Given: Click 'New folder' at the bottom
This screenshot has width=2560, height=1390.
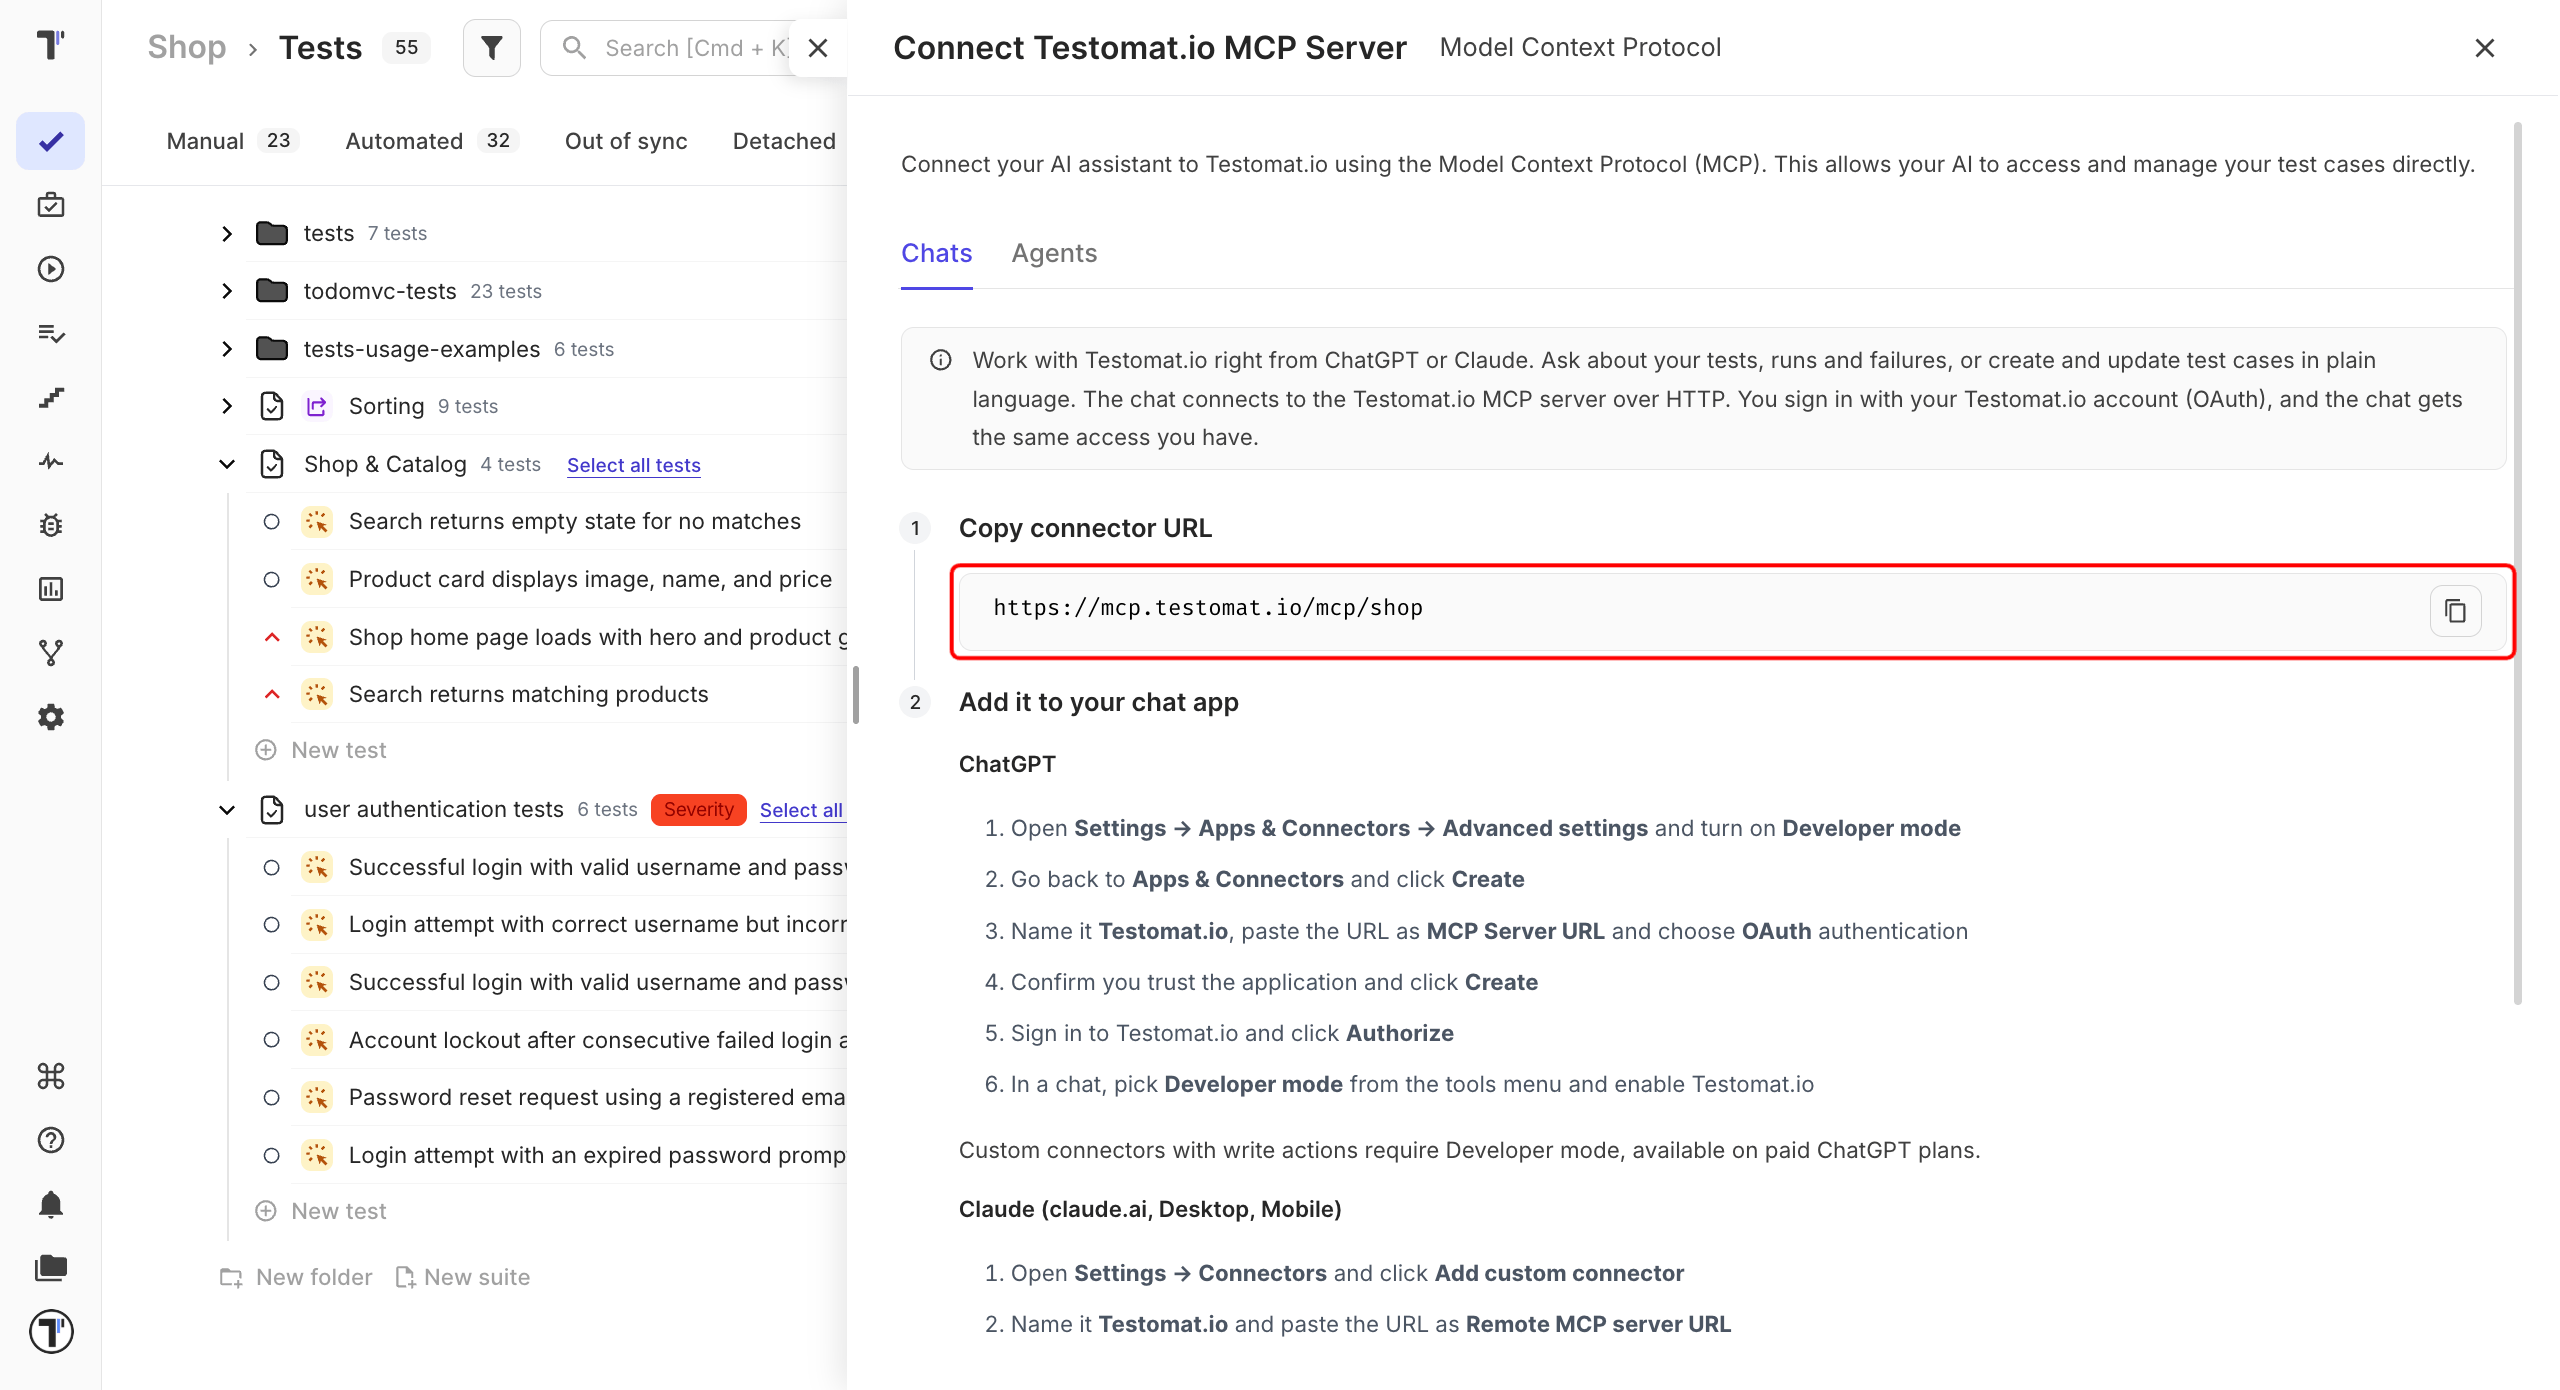Looking at the screenshot, I should [296, 1277].
